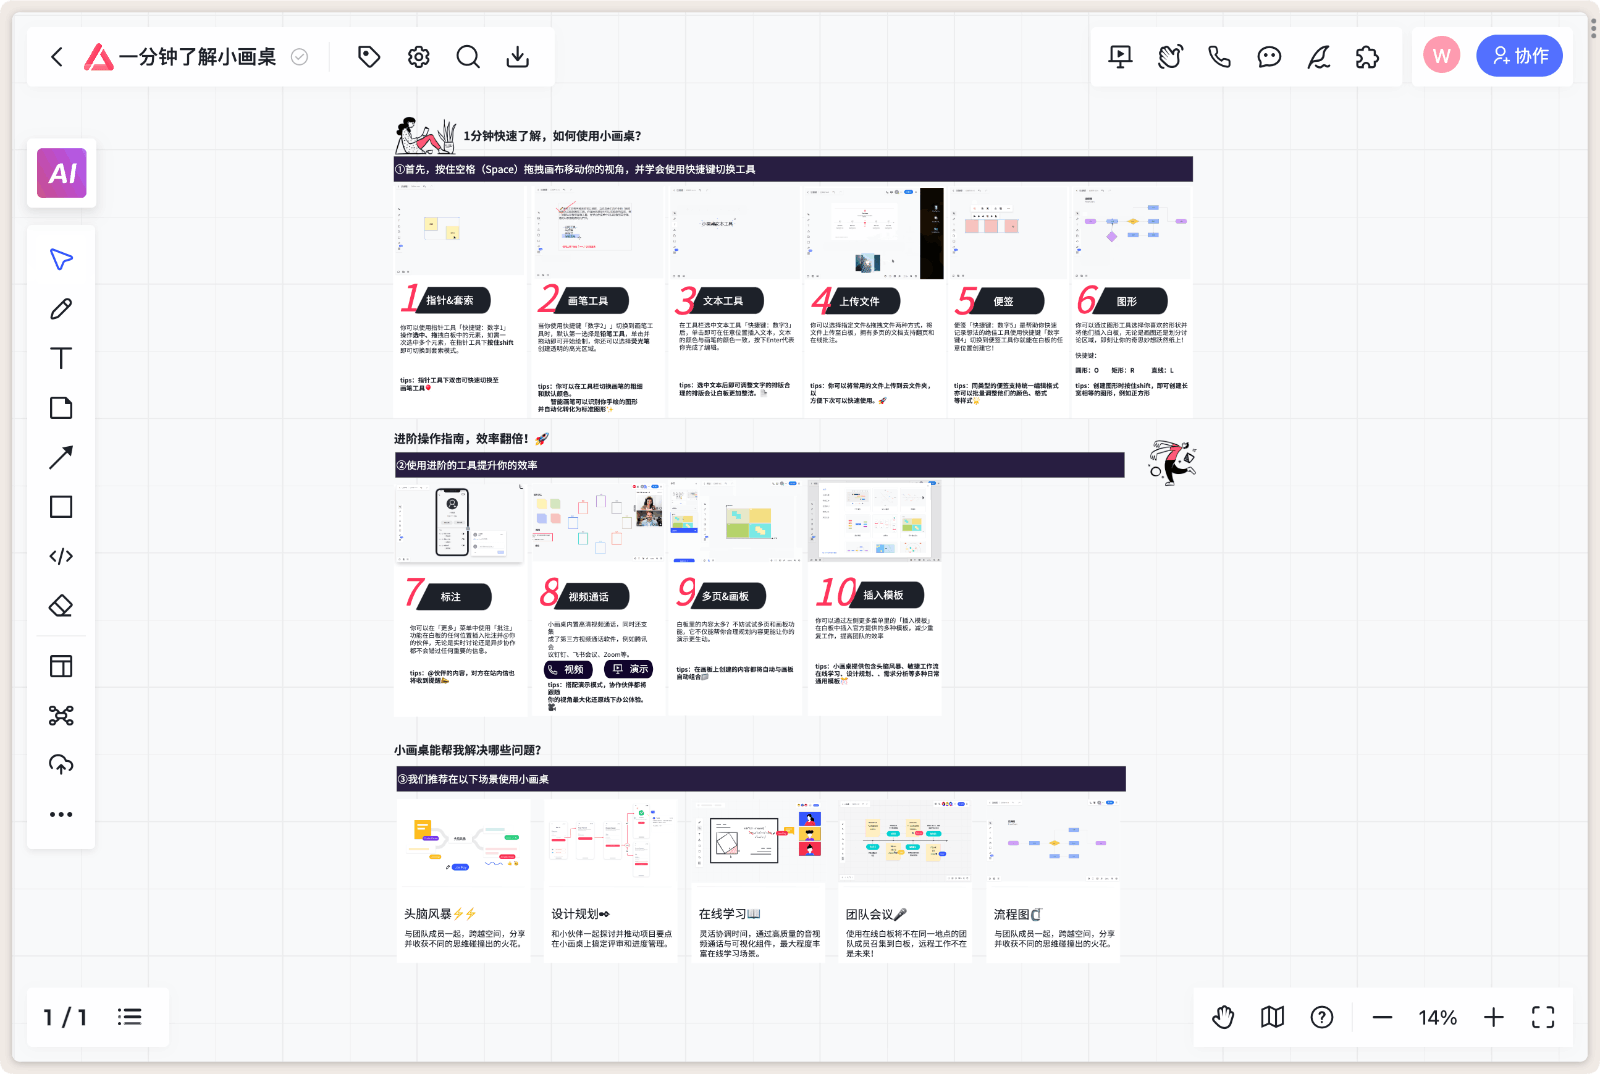The width and height of the screenshot is (1600, 1074).
Task: Zoom in with plus button
Action: [x=1493, y=1017]
